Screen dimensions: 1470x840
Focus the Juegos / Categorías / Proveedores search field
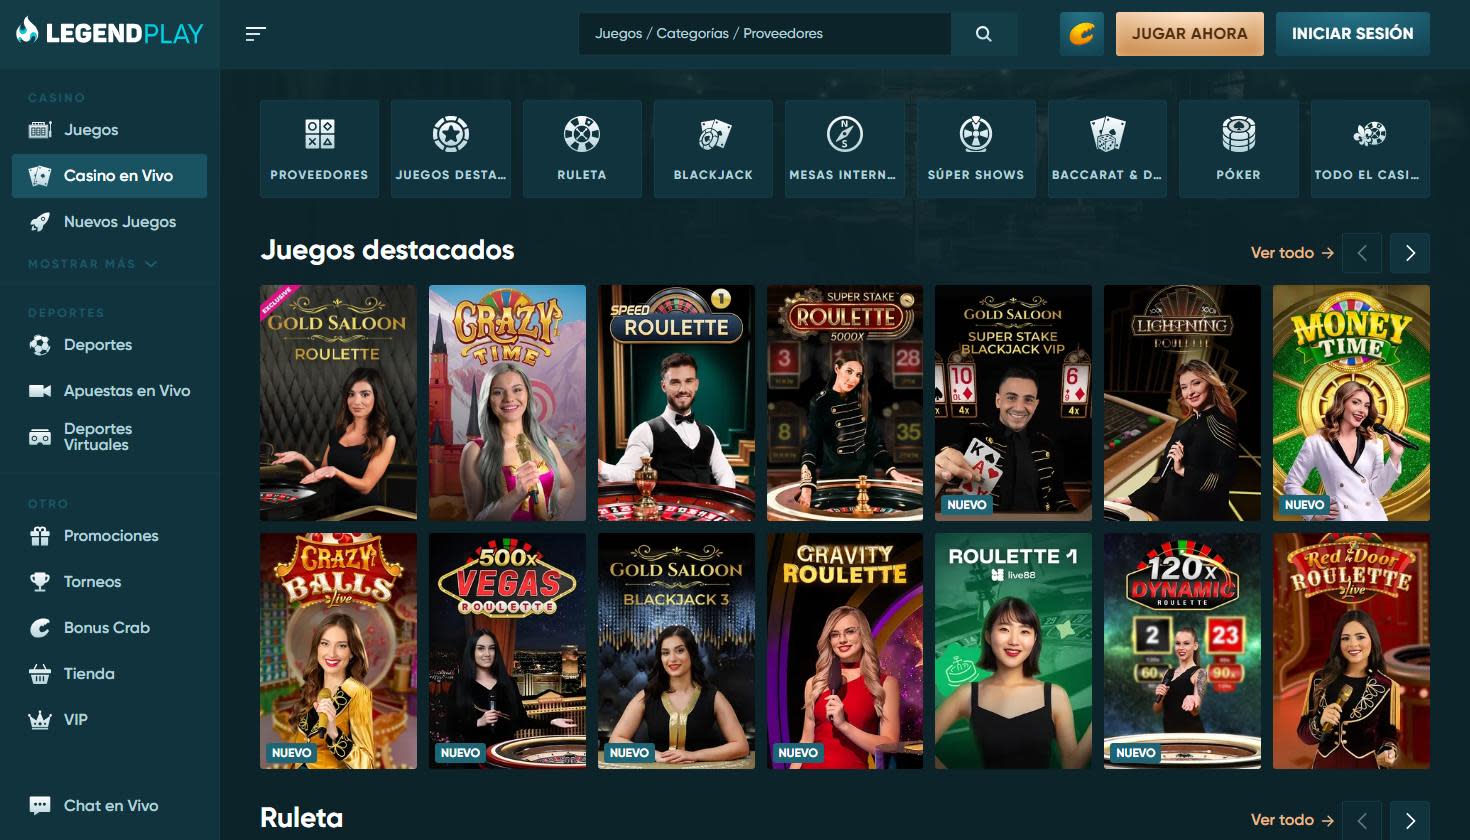click(765, 34)
